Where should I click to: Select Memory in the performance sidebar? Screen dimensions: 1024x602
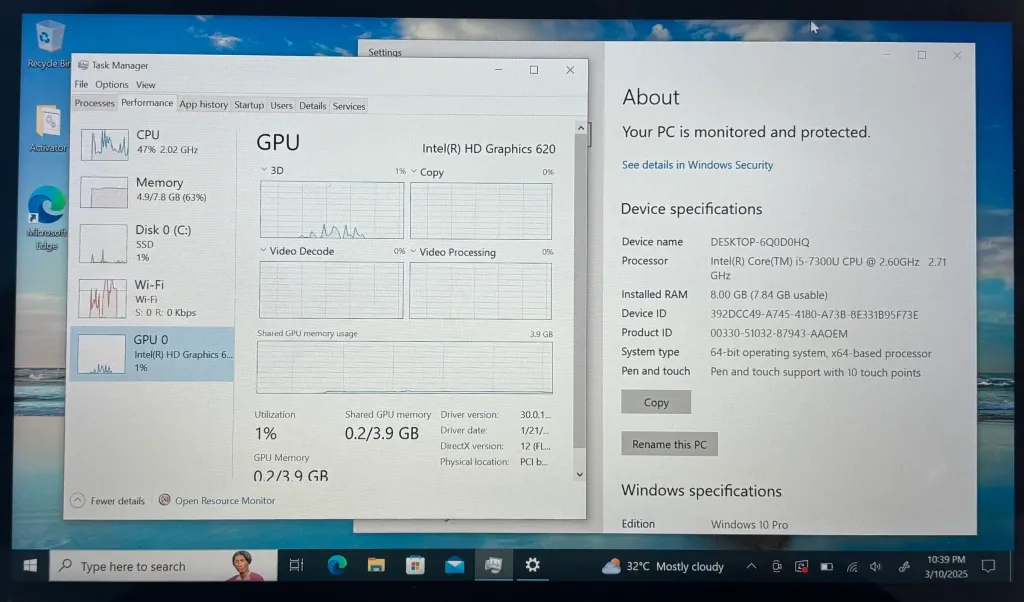(x=152, y=190)
